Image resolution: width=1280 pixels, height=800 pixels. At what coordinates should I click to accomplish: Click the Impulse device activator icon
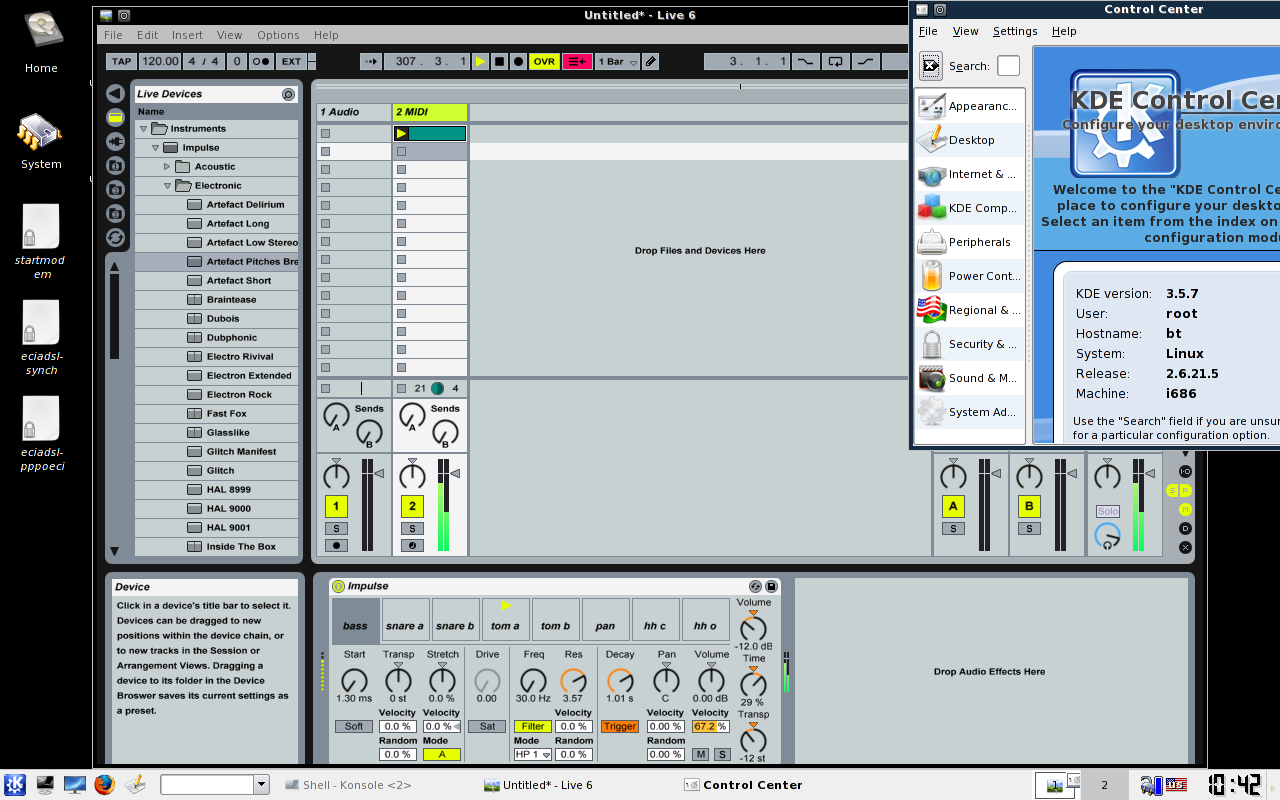338,586
